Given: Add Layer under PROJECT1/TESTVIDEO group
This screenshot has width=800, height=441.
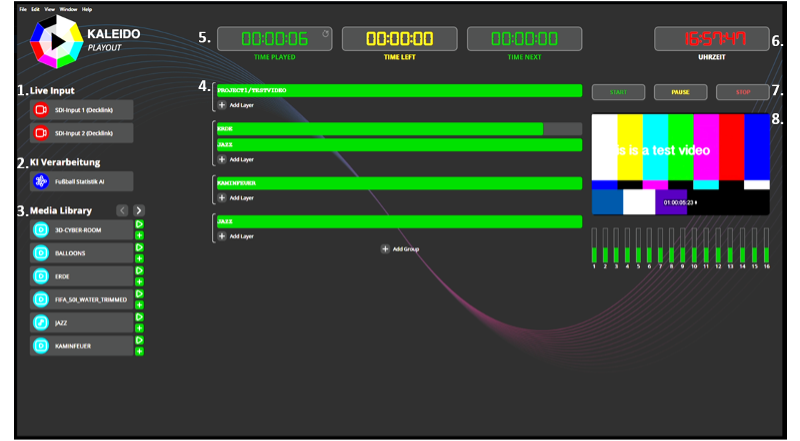Looking at the screenshot, I should pos(236,105).
